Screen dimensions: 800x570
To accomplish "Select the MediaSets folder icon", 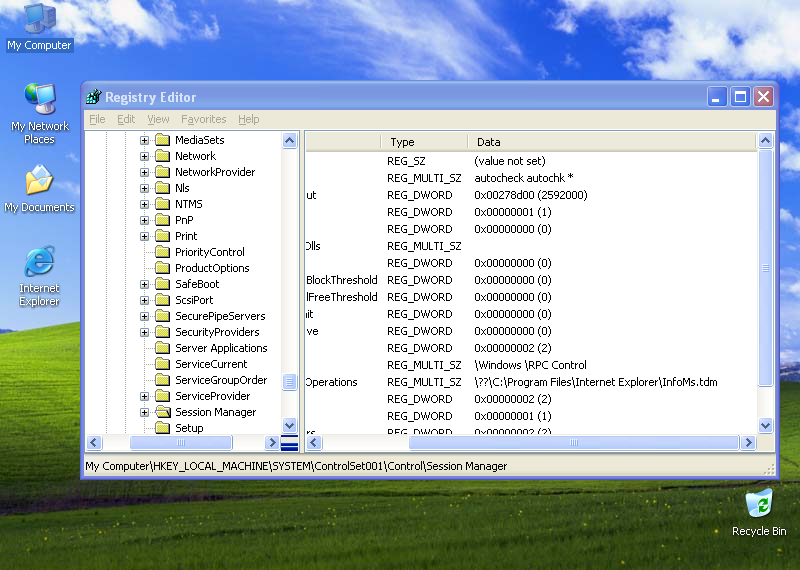I will click(x=162, y=140).
